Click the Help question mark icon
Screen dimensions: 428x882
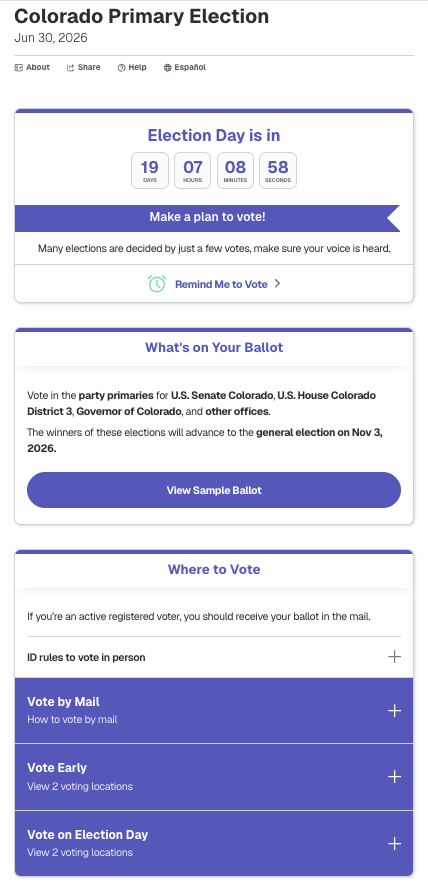[121, 68]
